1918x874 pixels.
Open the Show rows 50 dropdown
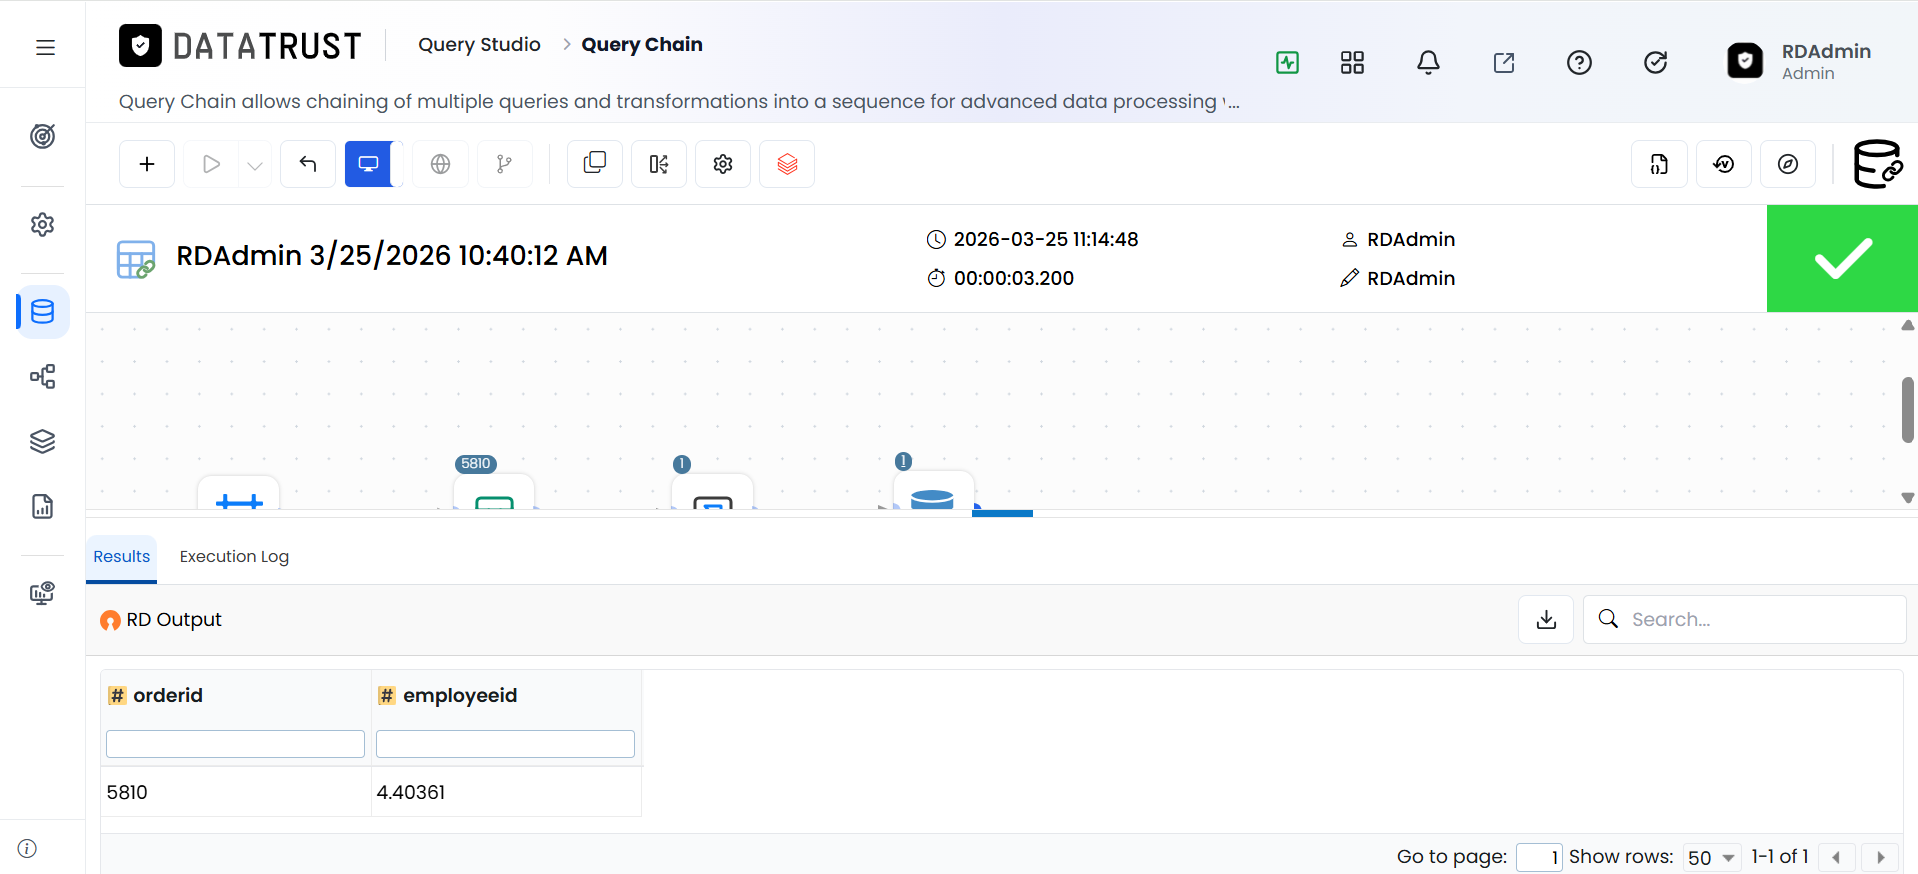[1712, 858]
